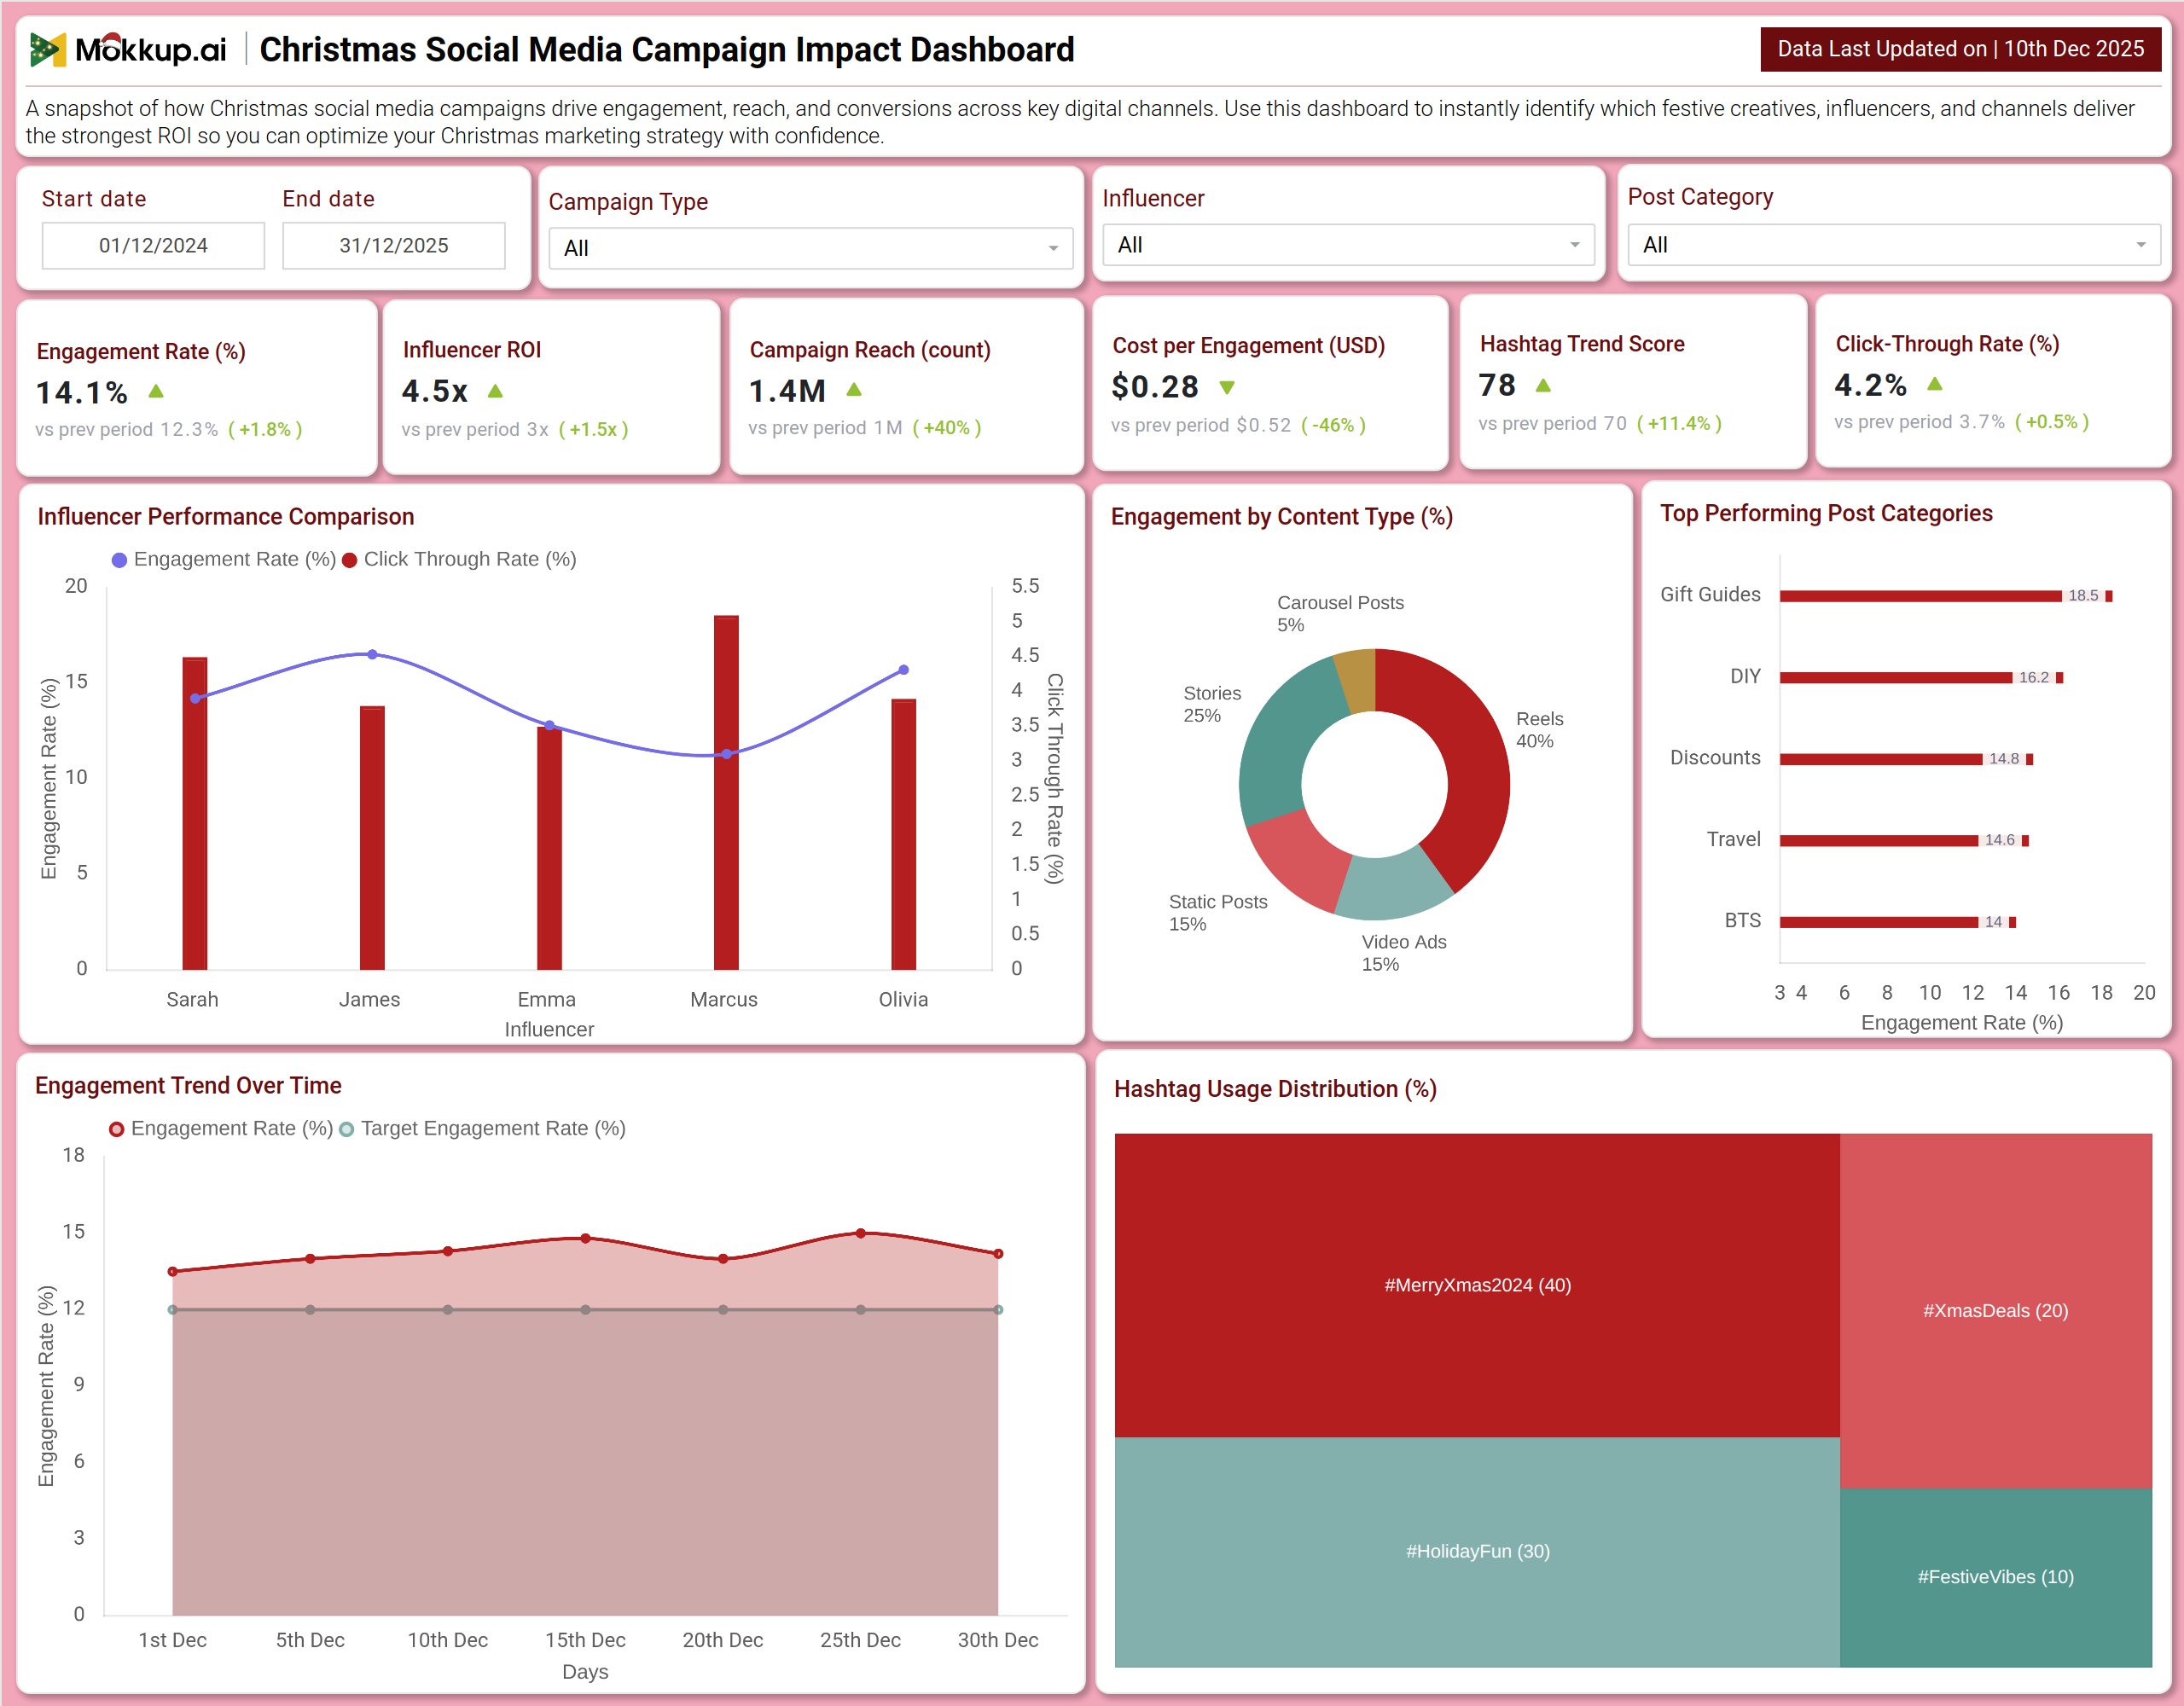Click the Christmas Social Media Campaign dashboard title
The width and height of the screenshot is (2184, 1706).
(x=667, y=49)
